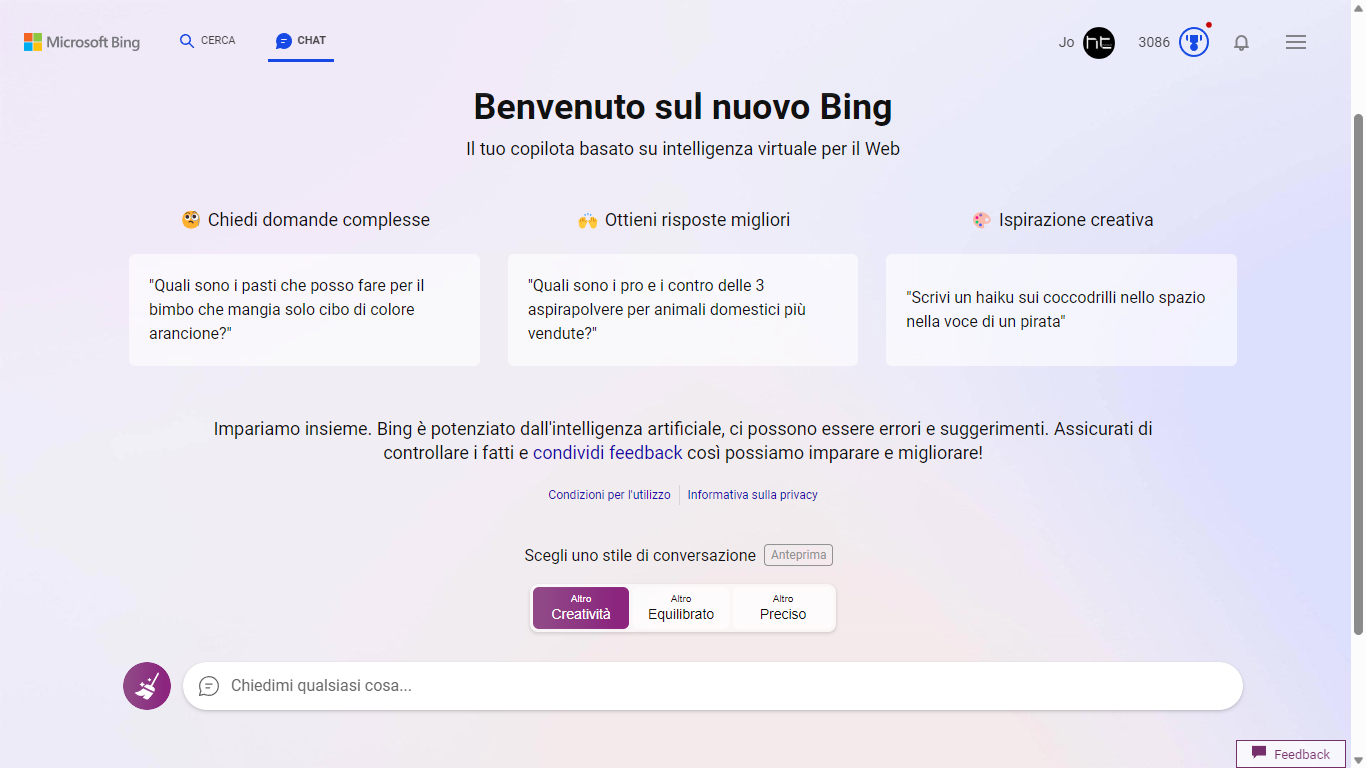Open the rewards medal icon
This screenshot has height=768, width=1366.
coord(1194,42)
